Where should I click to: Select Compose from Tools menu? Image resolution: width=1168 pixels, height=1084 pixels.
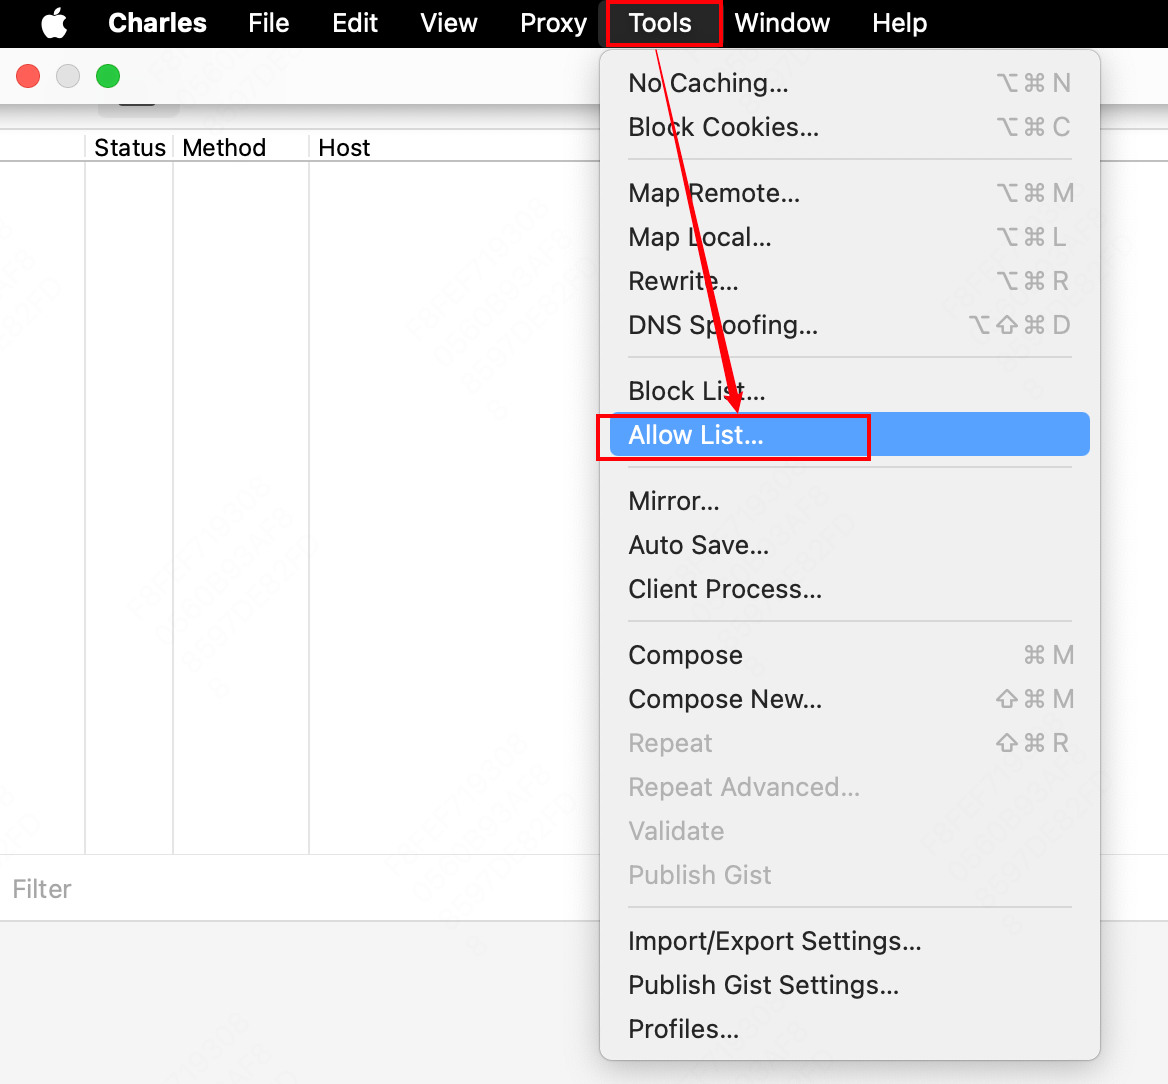pos(849,655)
